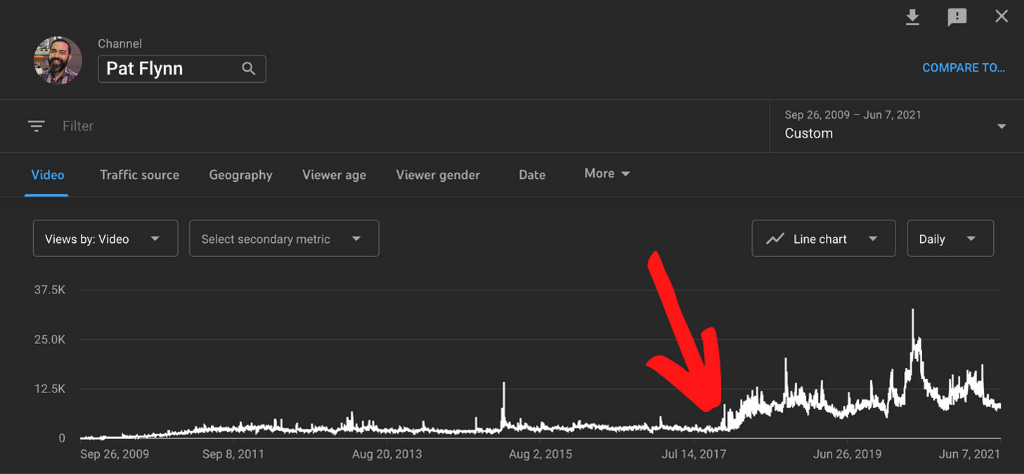Switch to the Traffic source tab
Screen dimensions: 1024x474
(139, 175)
